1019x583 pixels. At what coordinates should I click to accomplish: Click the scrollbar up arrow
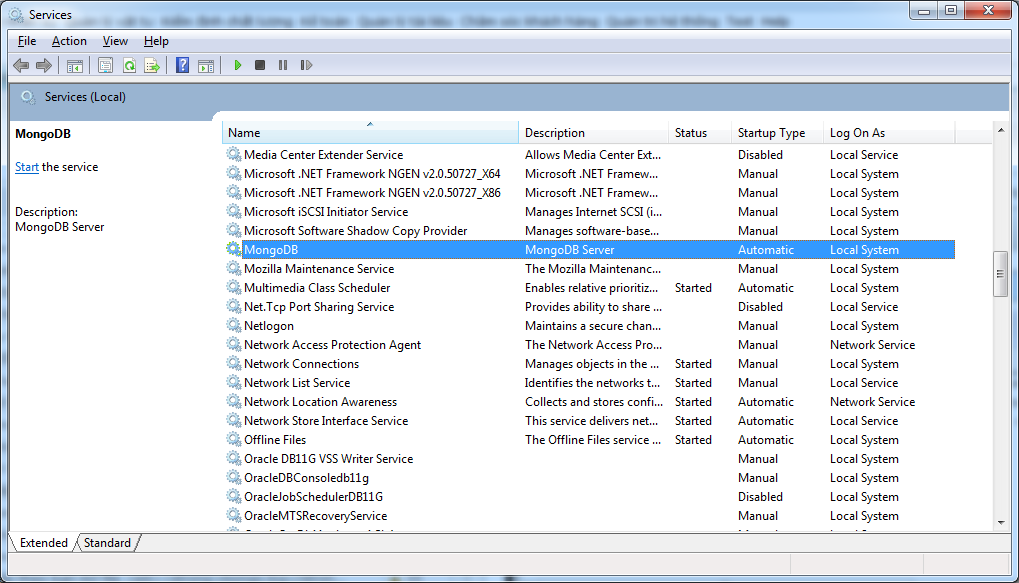[1001, 131]
